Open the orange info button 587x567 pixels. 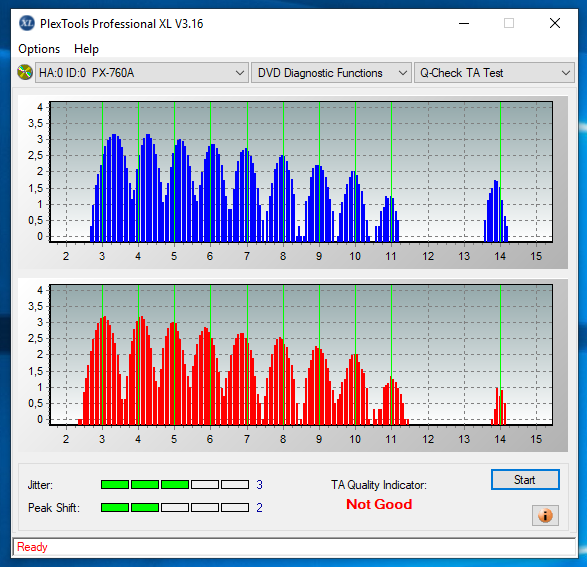[x=545, y=515]
